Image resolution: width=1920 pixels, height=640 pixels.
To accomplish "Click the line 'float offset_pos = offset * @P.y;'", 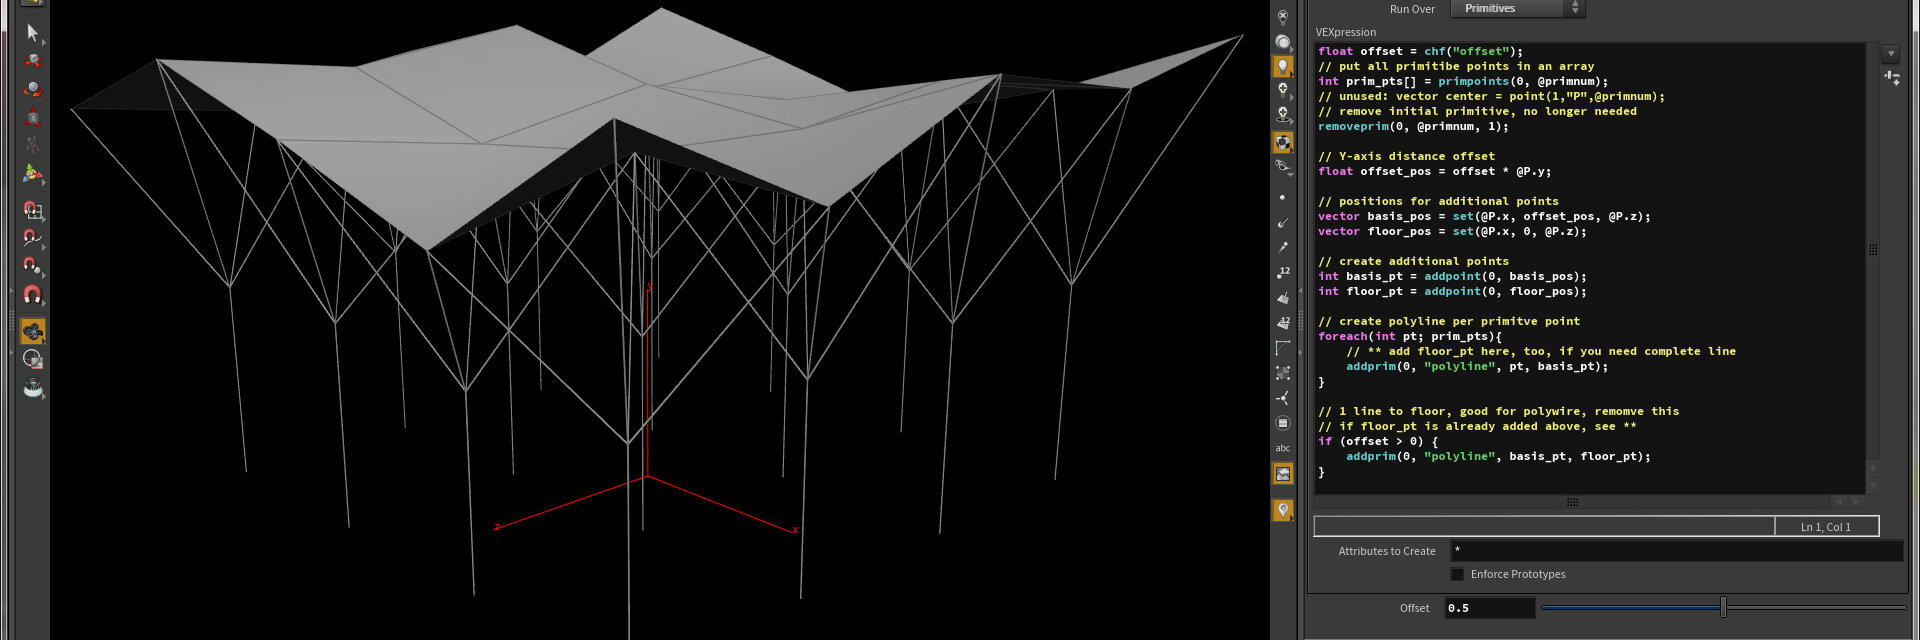I will click(1434, 171).
